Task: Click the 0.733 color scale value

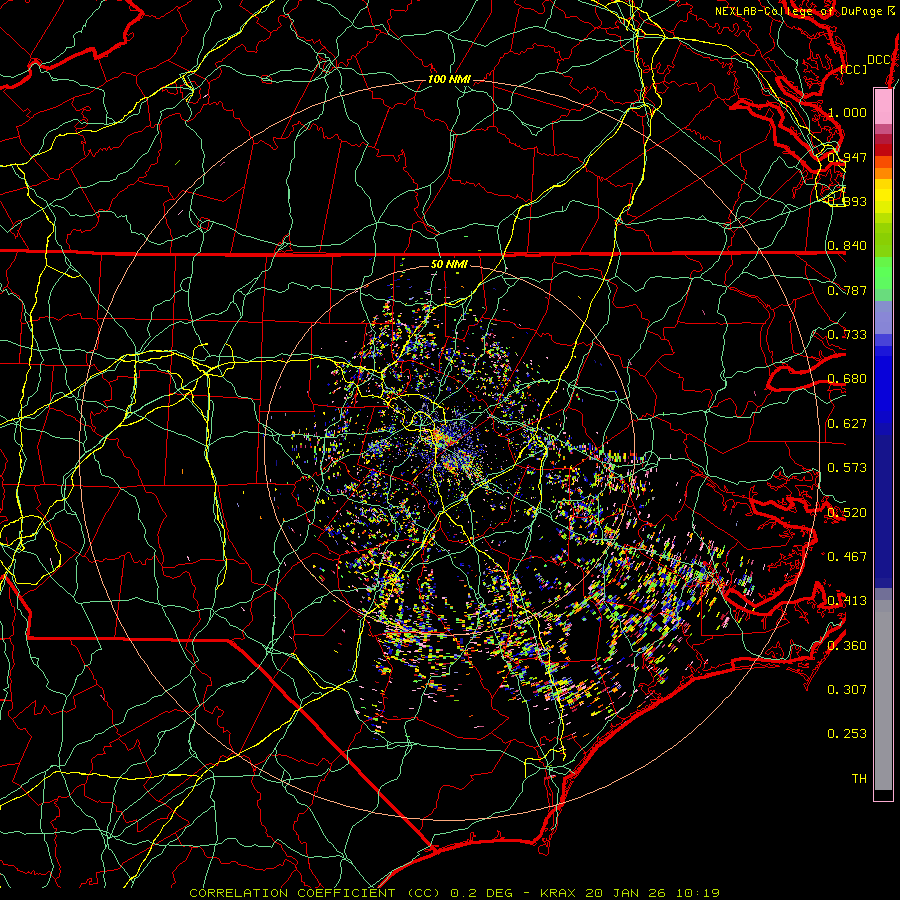Action: tap(847, 335)
